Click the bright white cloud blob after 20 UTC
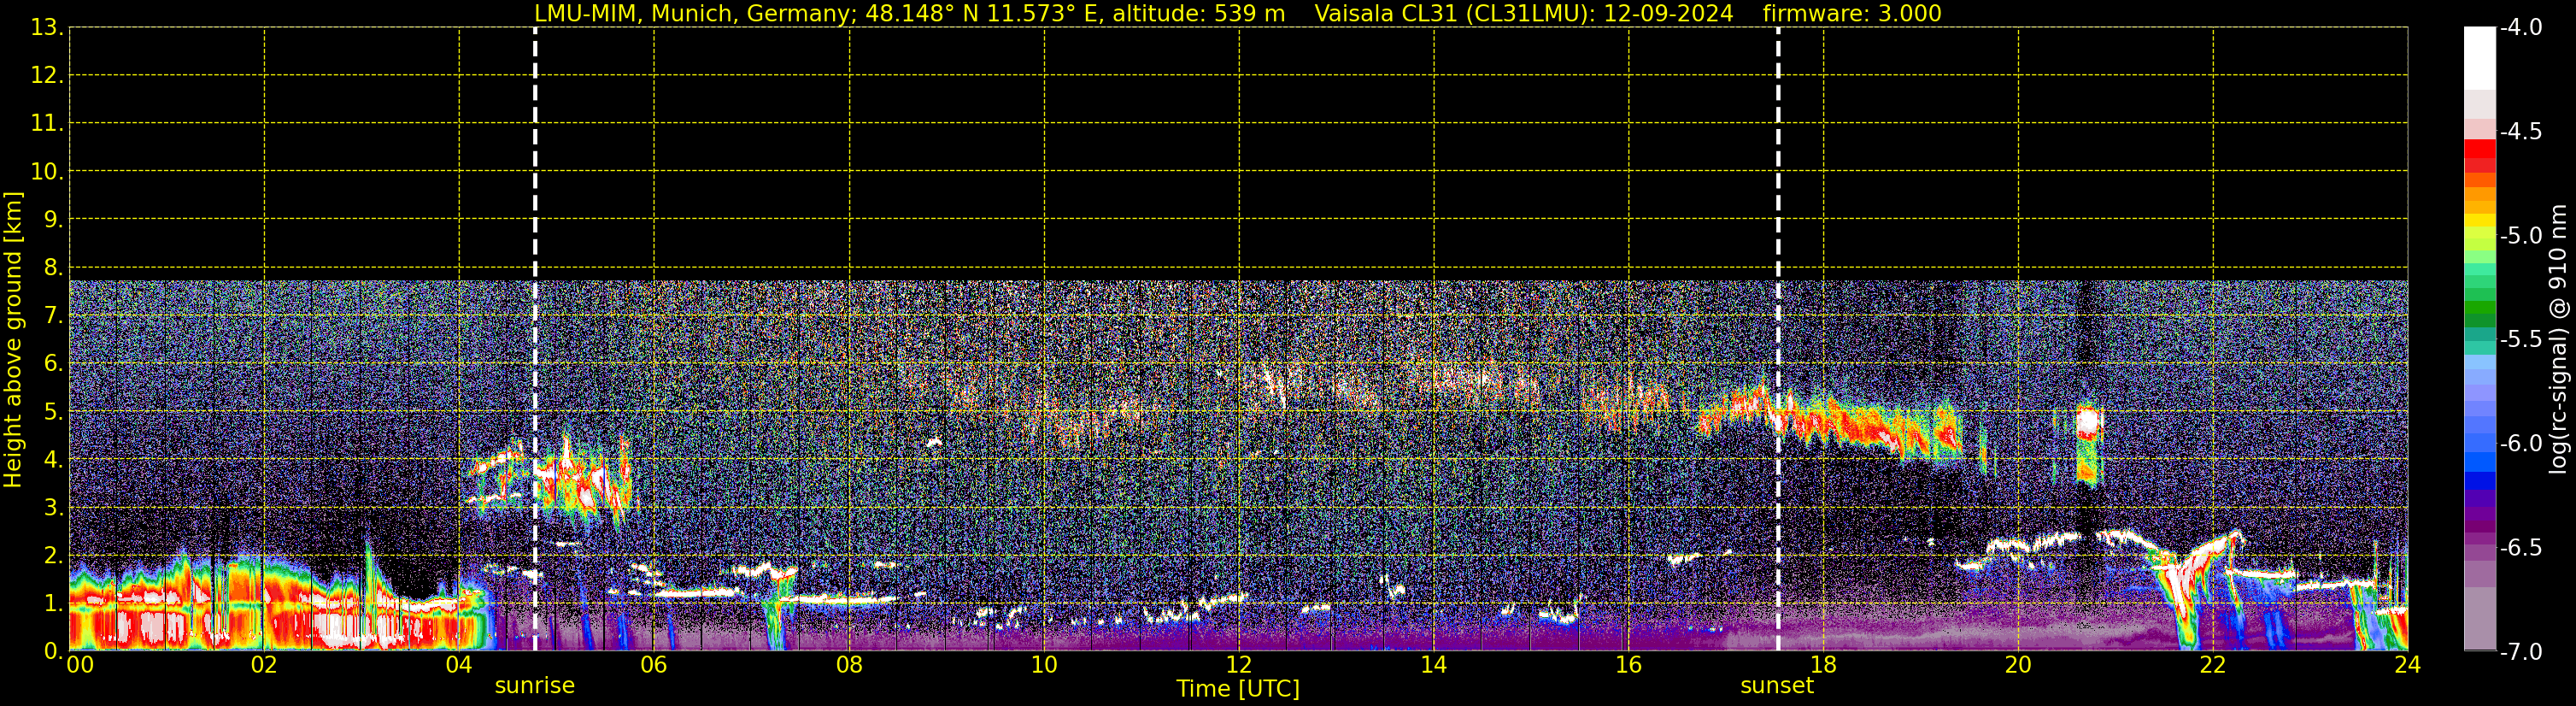This screenshot has height=706, width=2576. pos(2087,423)
